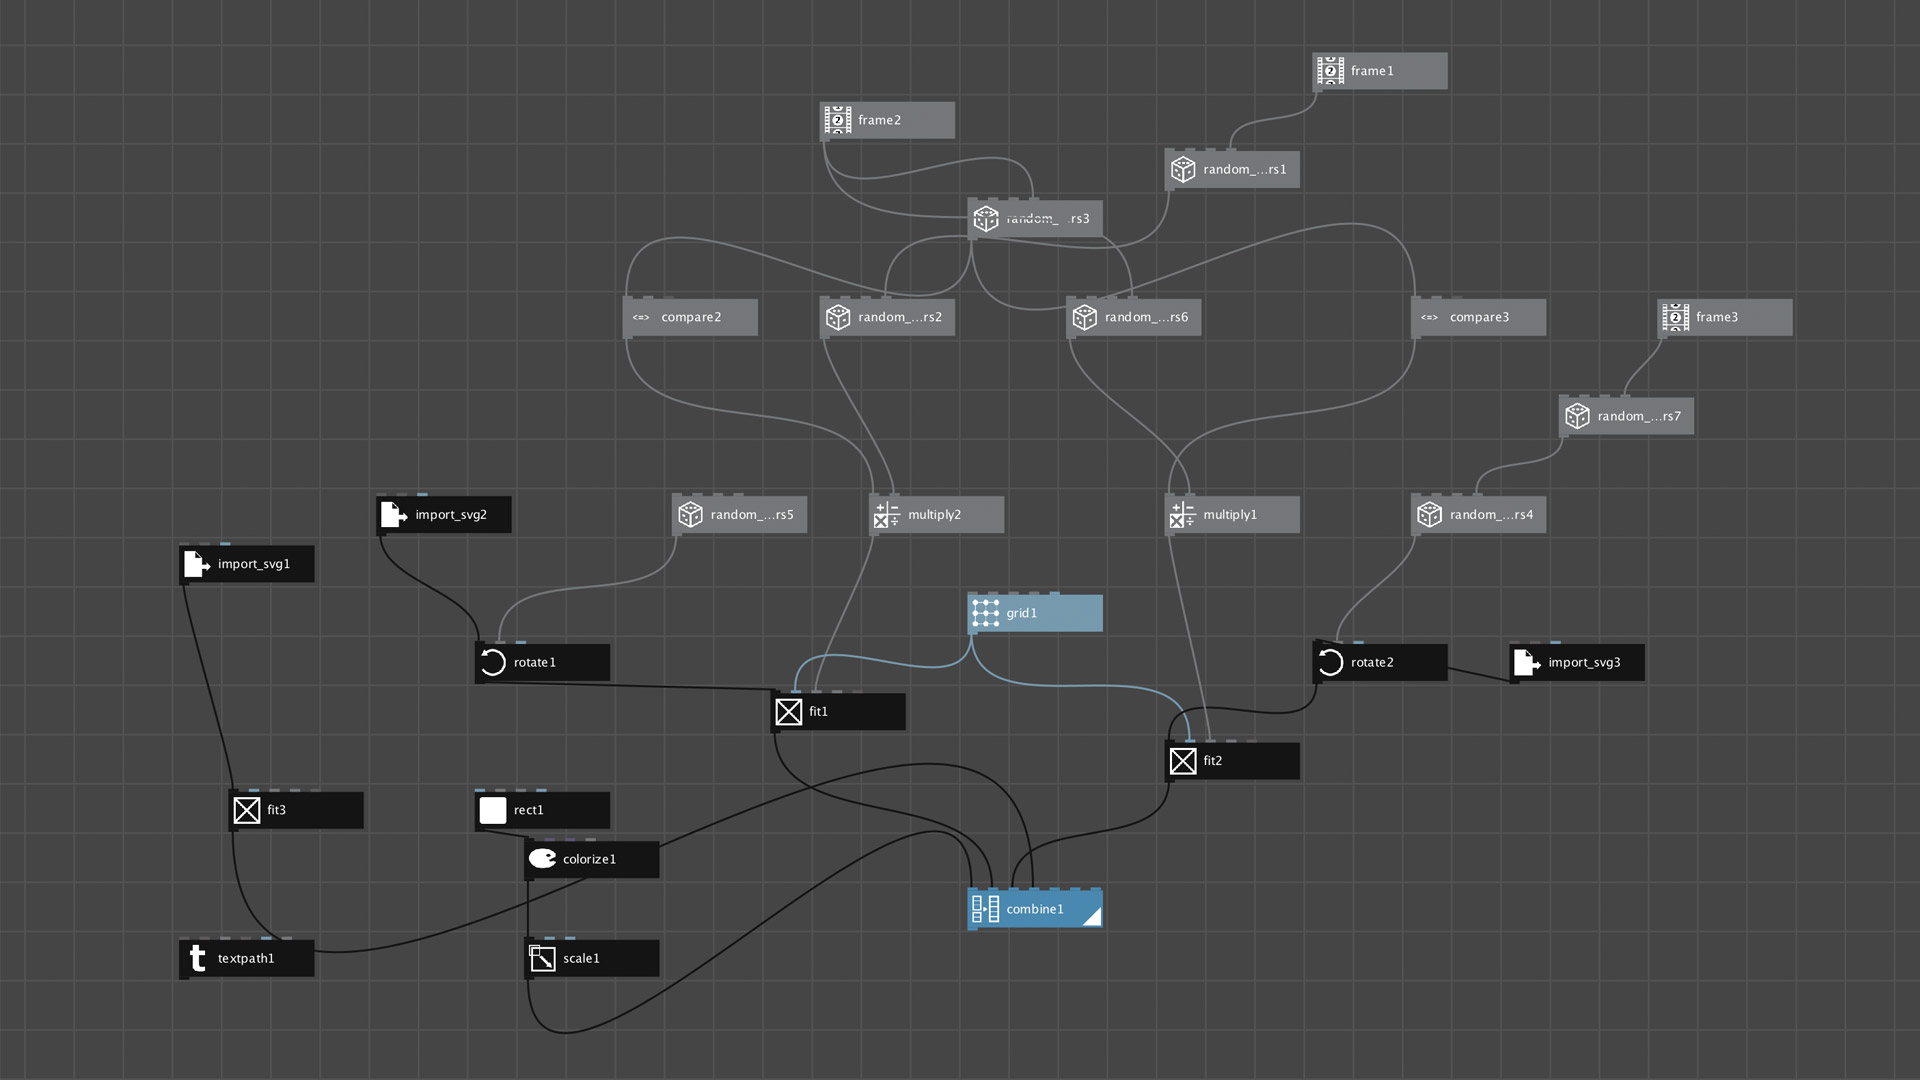Click the film icon on frame1 node

coord(1330,71)
